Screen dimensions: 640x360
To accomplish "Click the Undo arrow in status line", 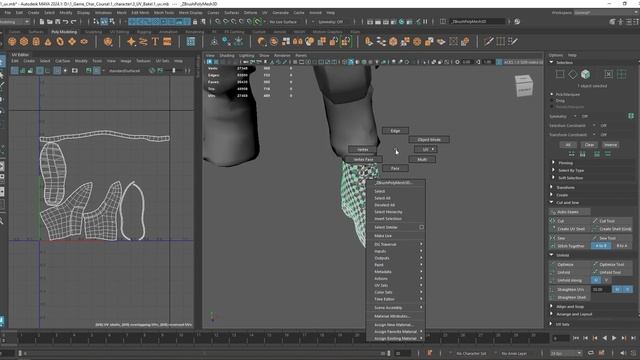I will [65, 22].
